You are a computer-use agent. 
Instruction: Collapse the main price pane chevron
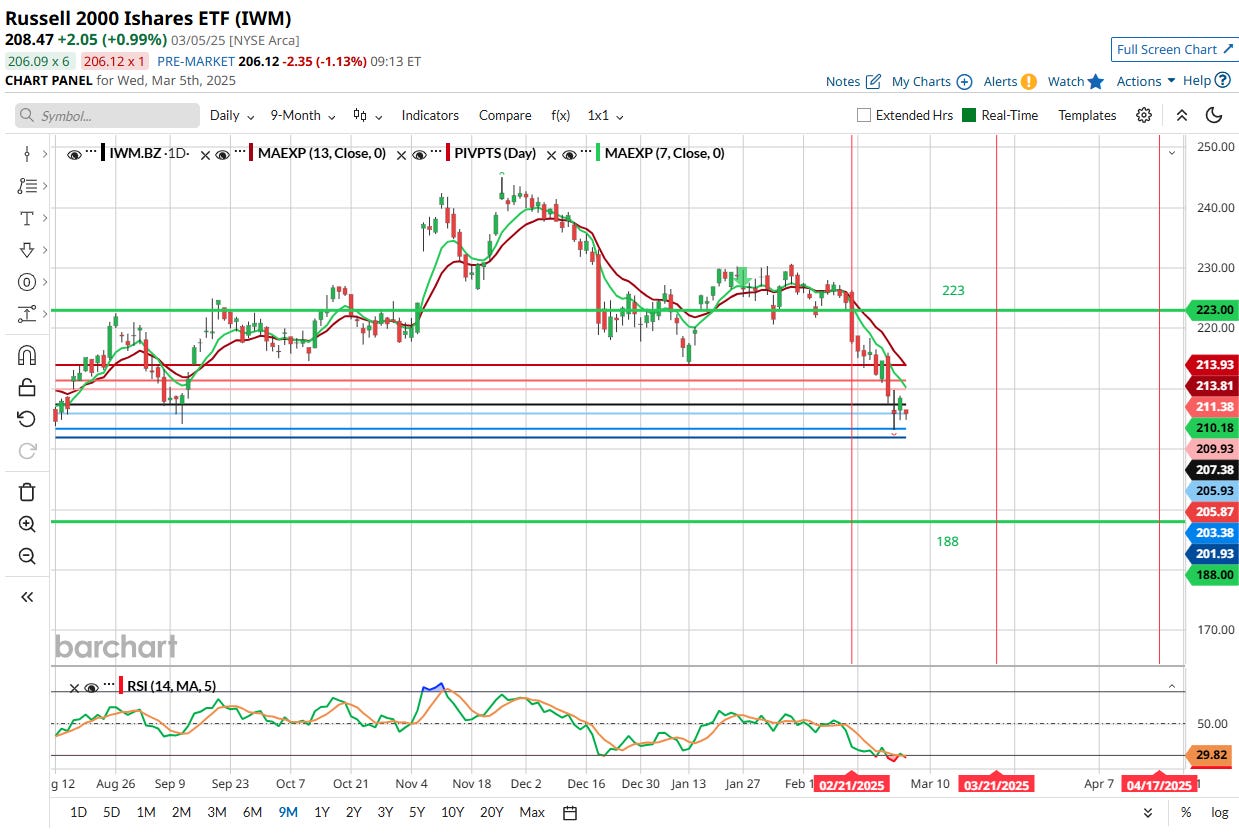[1171, 152]
